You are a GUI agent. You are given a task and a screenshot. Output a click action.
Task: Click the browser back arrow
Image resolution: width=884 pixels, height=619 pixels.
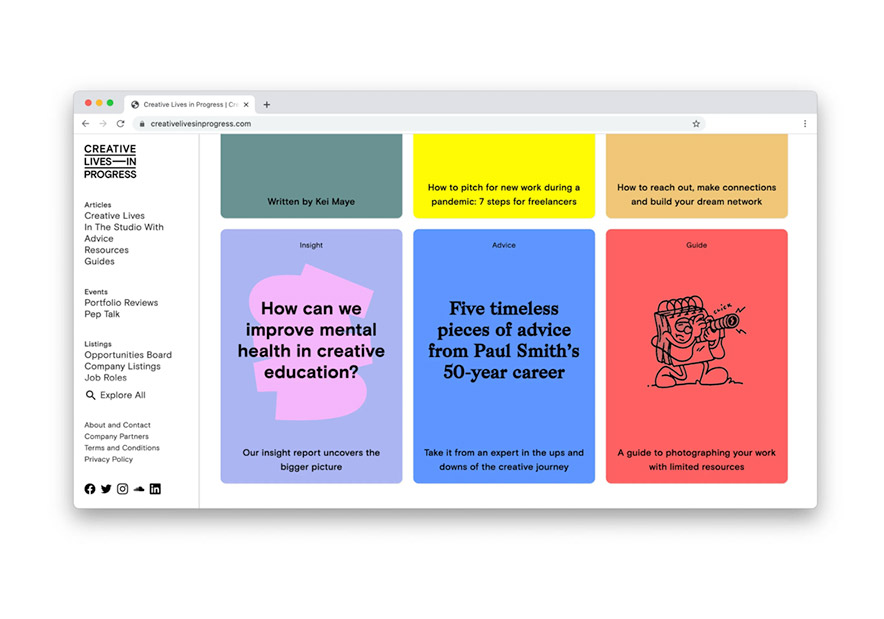click(x=86, y=123)
